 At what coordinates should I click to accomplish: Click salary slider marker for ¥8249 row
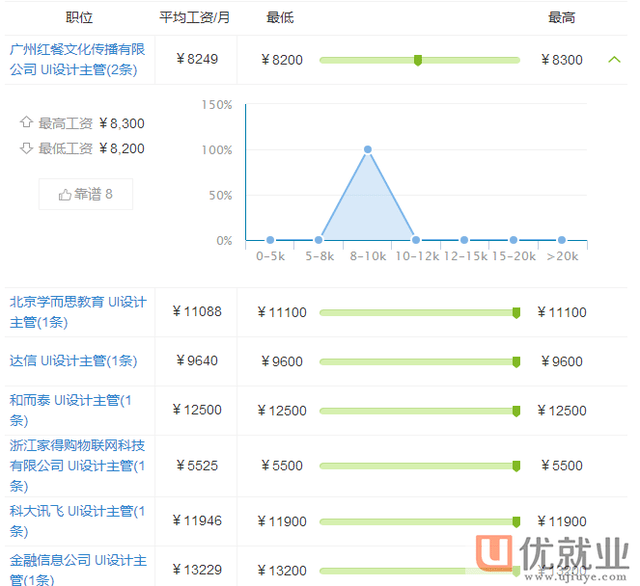pos(418,60)
